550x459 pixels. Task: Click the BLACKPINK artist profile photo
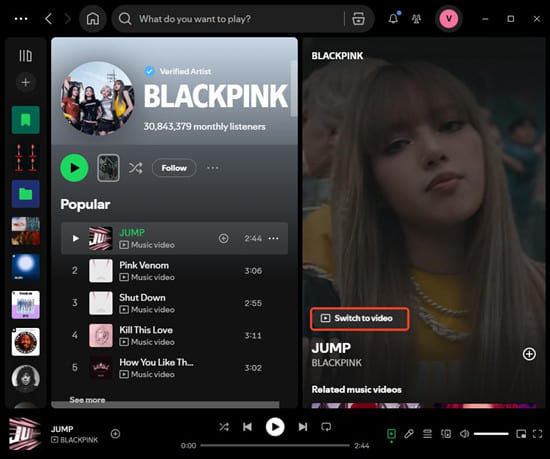click(x=98, y=99)
